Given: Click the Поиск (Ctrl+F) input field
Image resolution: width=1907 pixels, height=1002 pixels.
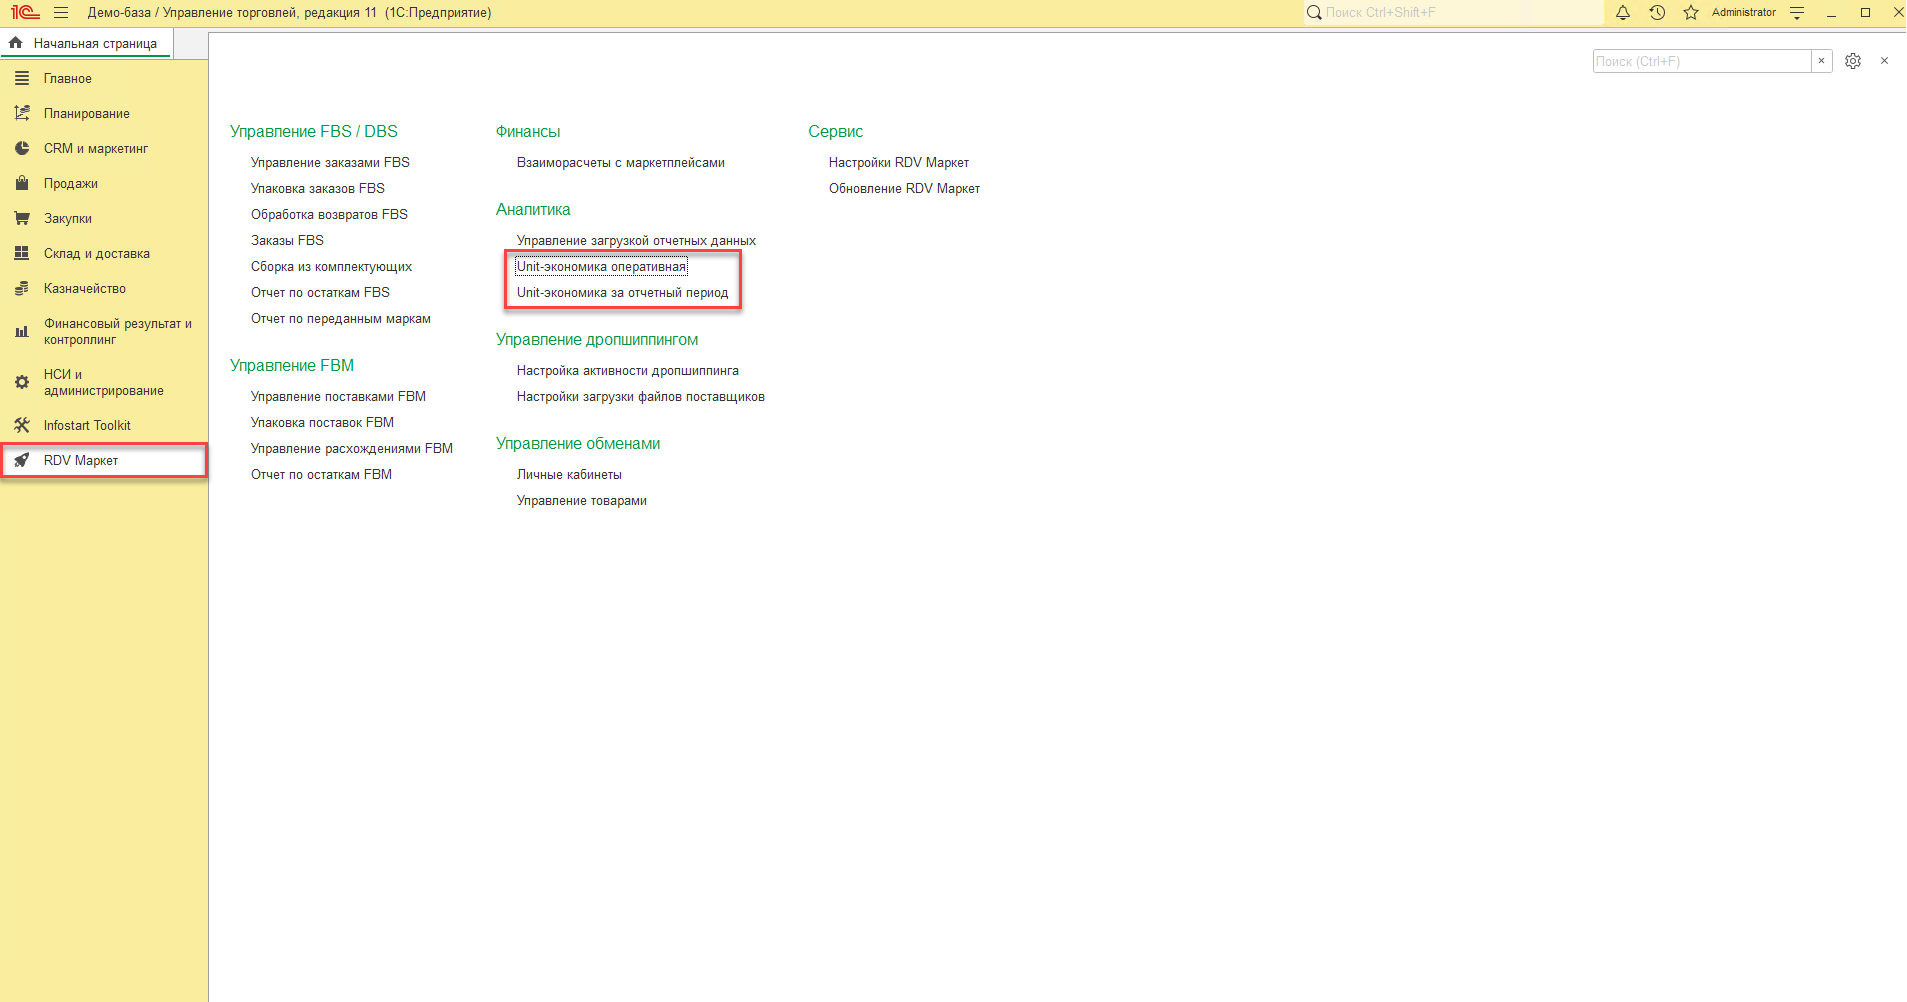Looking at the screenshot, I should point(1702,61).
